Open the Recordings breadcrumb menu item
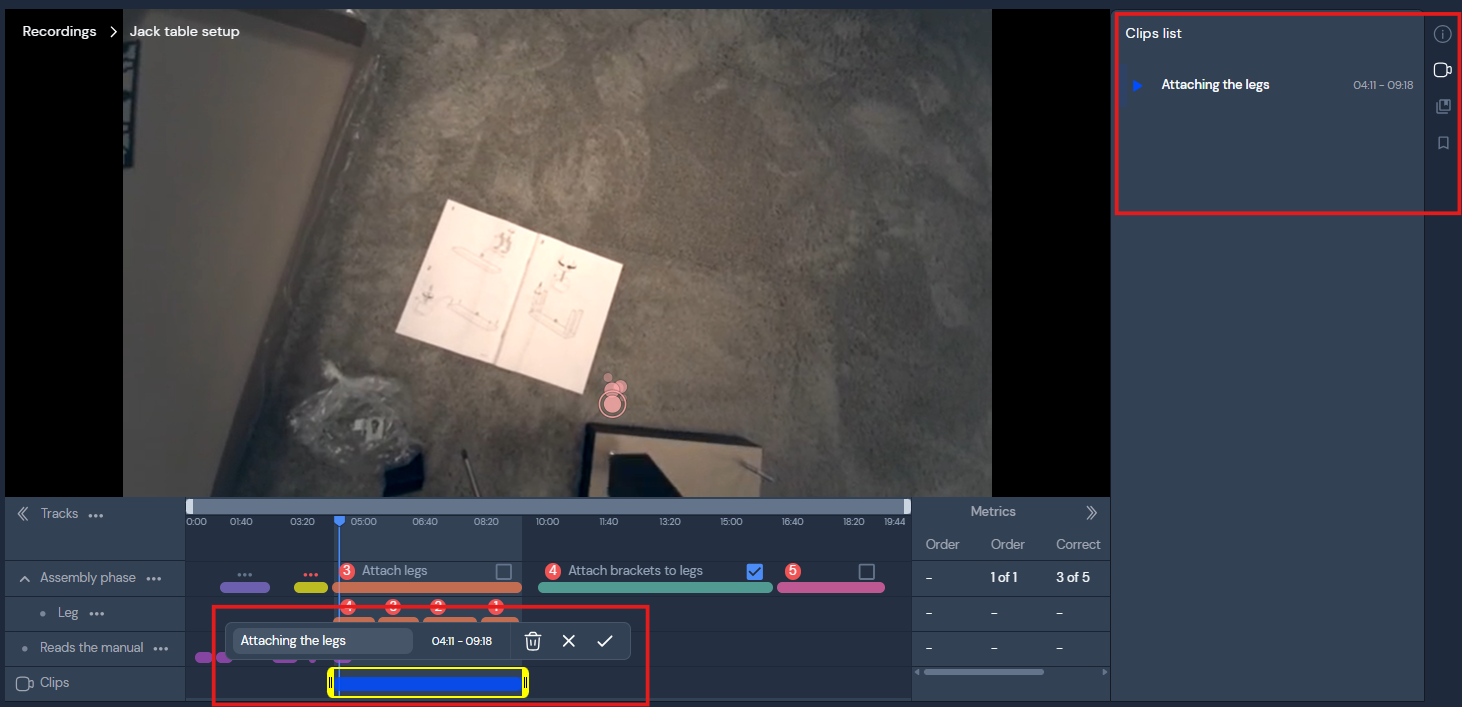Screen dimensions: 1462x707 click(x=60, y=31)
